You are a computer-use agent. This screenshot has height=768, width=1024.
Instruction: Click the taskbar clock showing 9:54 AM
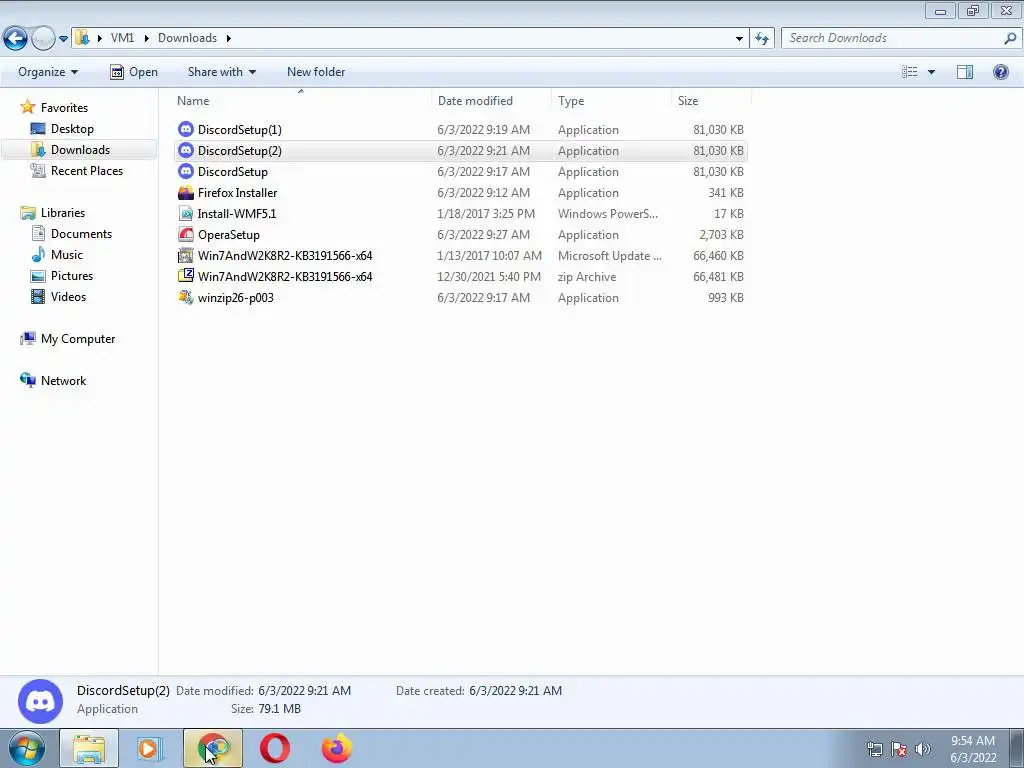click(973, 749)
